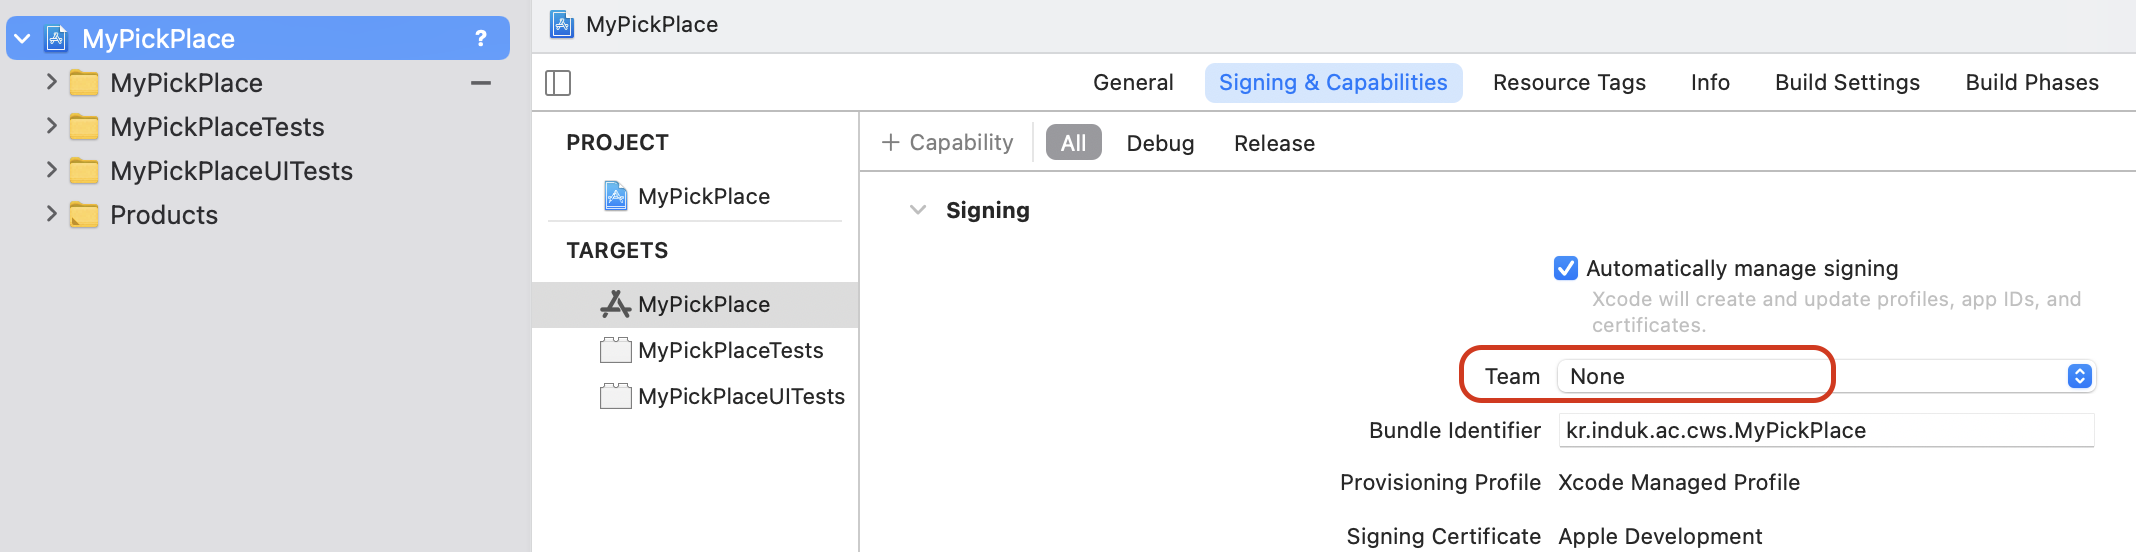This screenshot has width=2136, height=552.
Task: Click the MyPickPlace project icon under PROJECT
Action: coord(616,196)
